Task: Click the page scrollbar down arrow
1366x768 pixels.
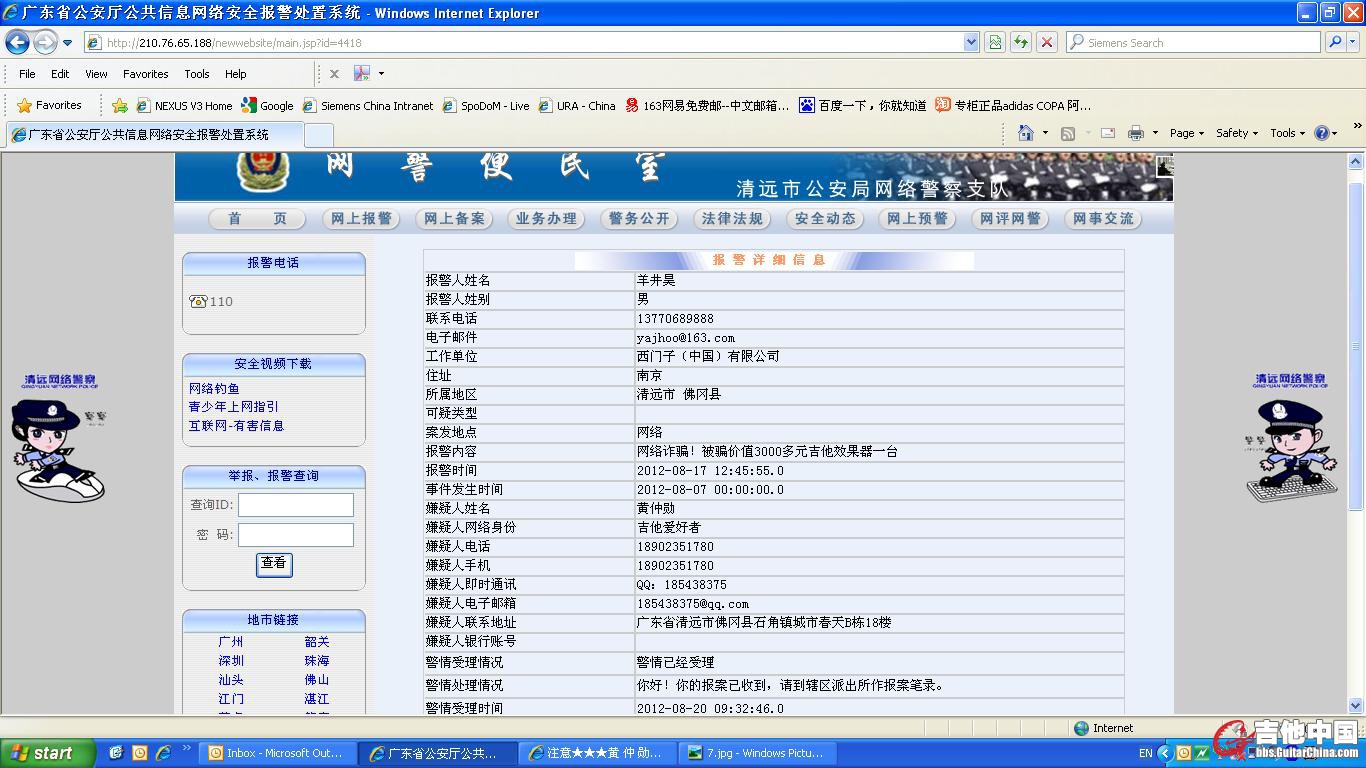Action: [x=1356, y=705]
